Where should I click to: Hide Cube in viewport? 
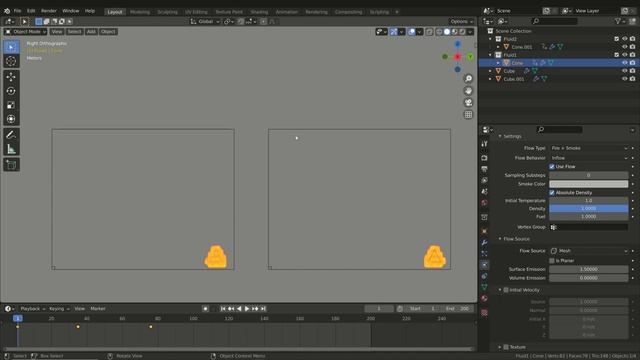(x=624, y=71)
